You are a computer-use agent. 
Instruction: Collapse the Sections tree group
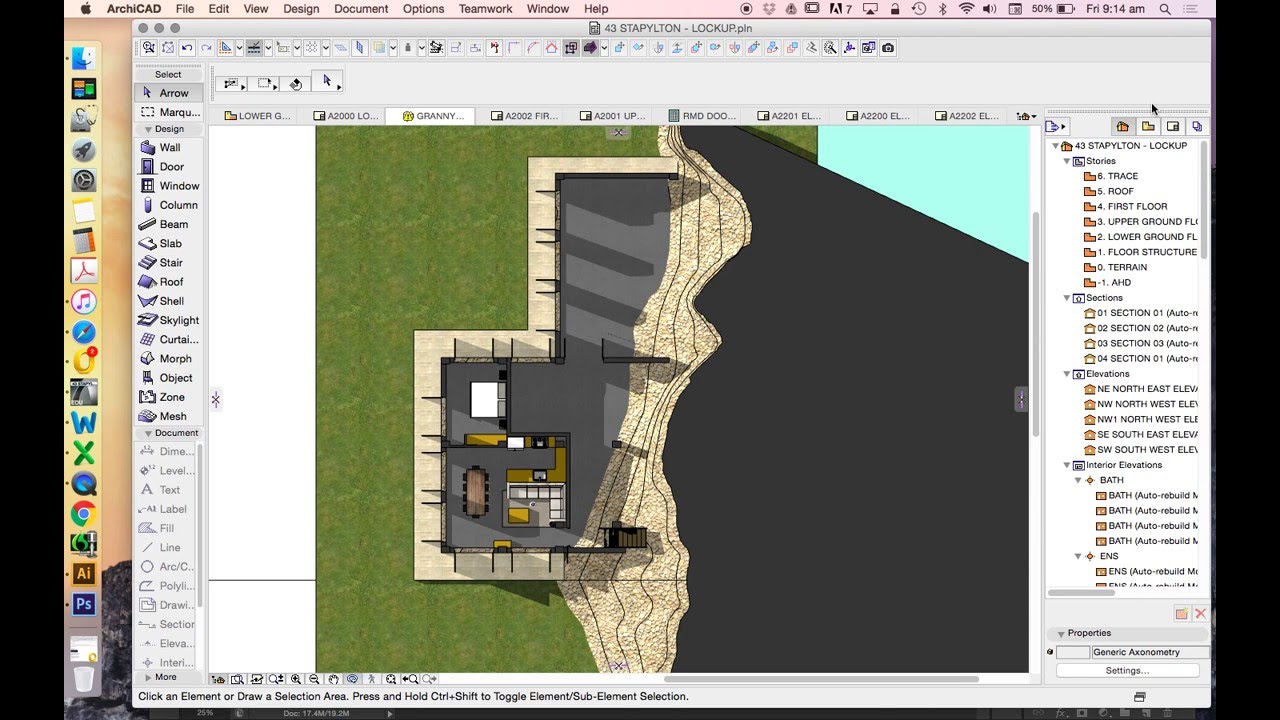coord(1067,298)
